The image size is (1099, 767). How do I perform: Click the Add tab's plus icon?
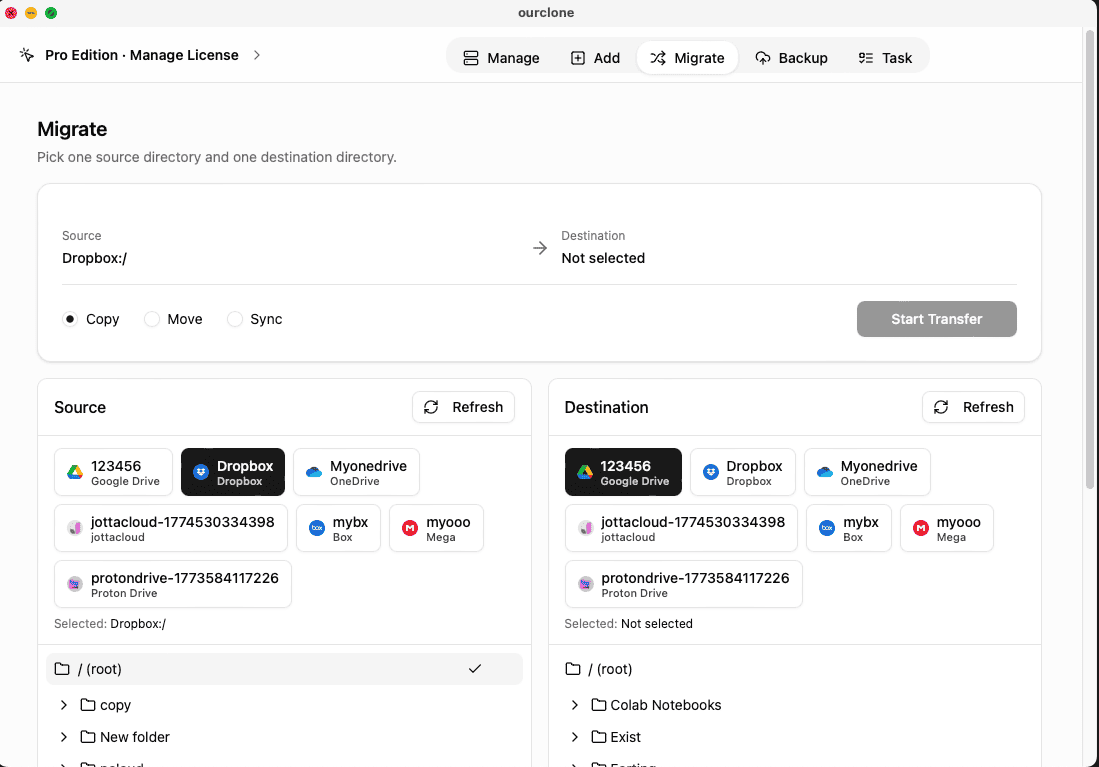click(578, 58)
